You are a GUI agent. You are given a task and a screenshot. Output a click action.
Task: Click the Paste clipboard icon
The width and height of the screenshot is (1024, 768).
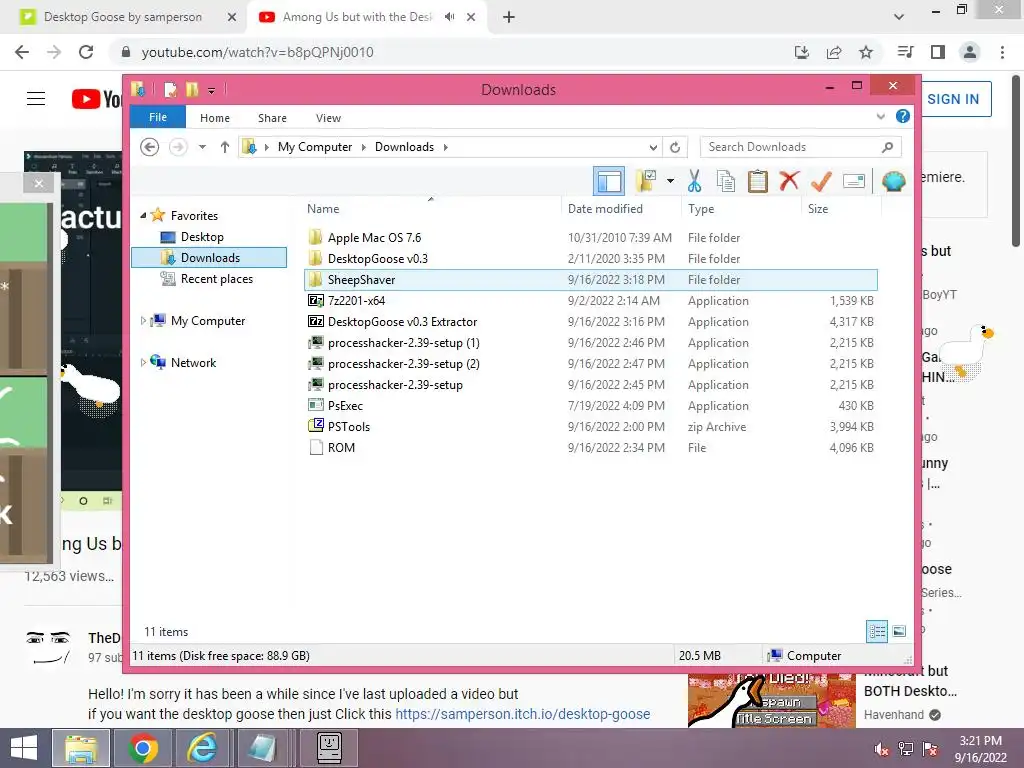pos(758,181)
